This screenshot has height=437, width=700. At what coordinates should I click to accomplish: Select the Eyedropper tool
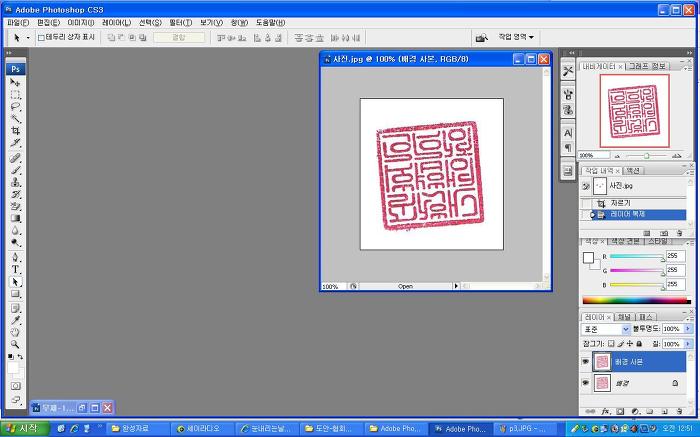pyautogui.click(x=15, y=320)
